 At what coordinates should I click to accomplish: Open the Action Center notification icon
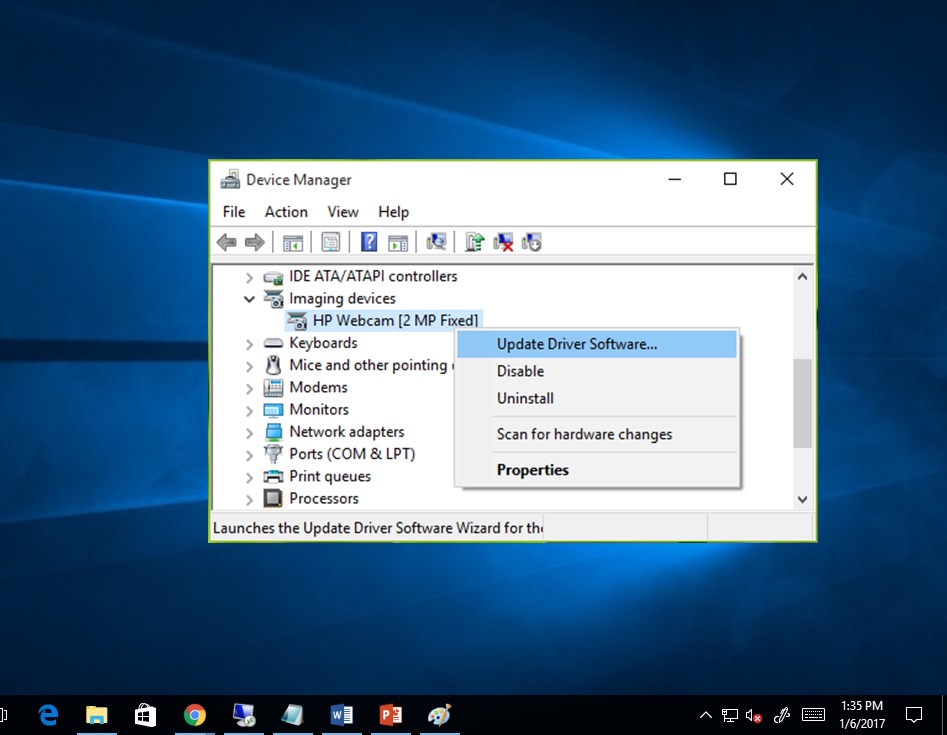point(914,715)
